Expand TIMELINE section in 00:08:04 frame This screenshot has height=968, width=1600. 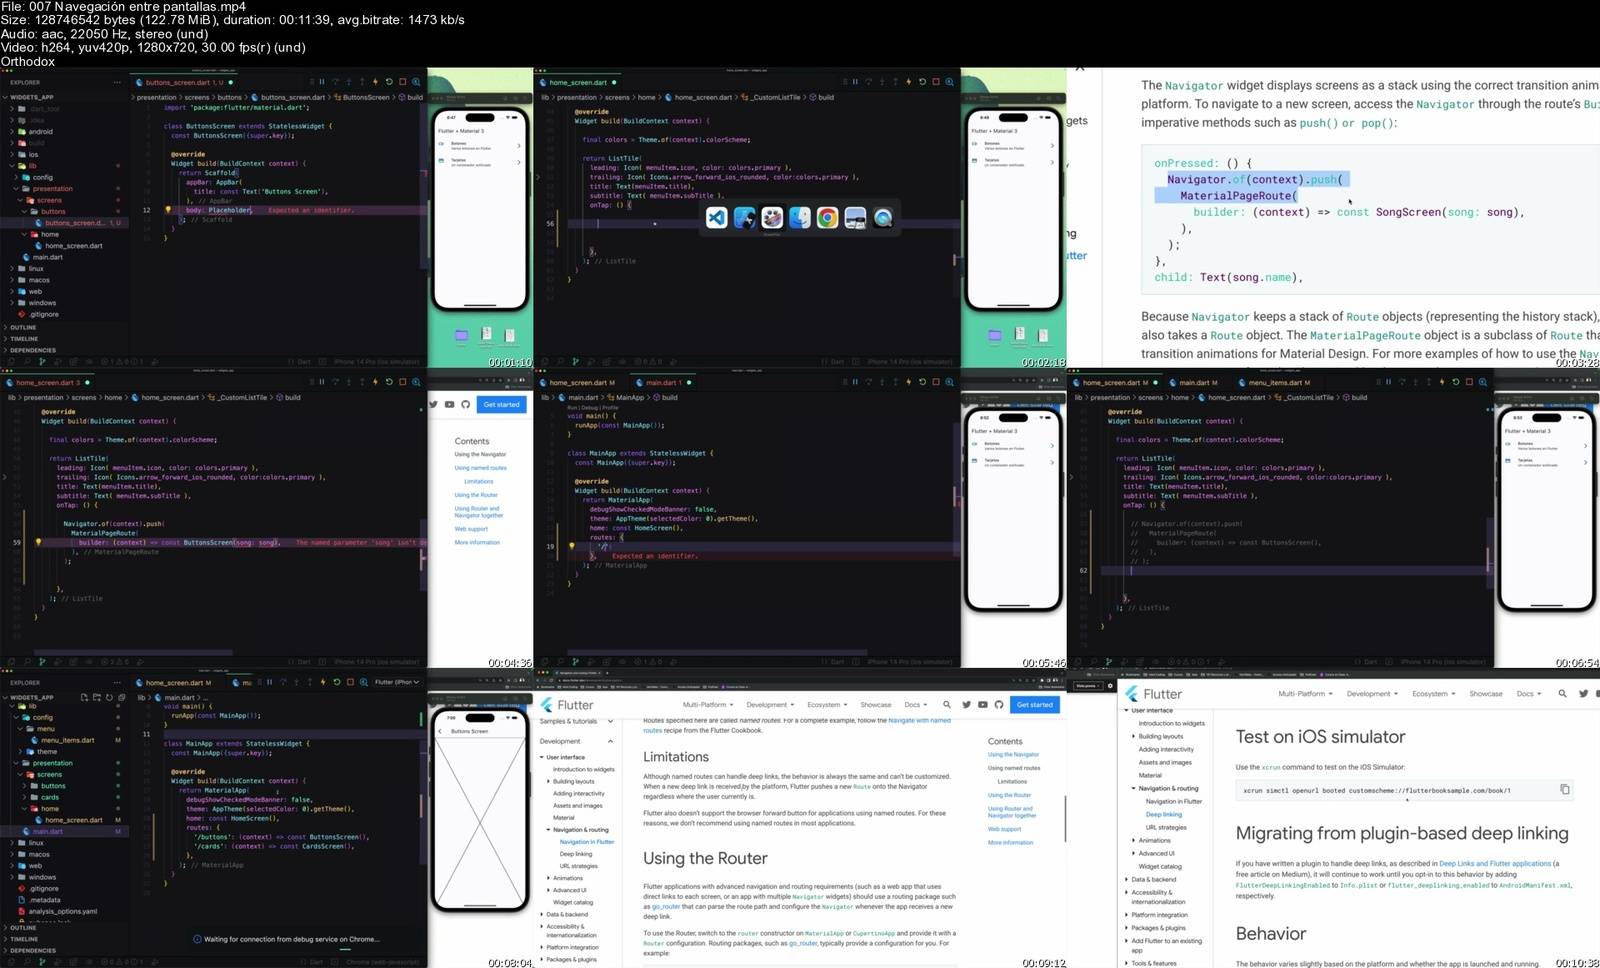23,939
